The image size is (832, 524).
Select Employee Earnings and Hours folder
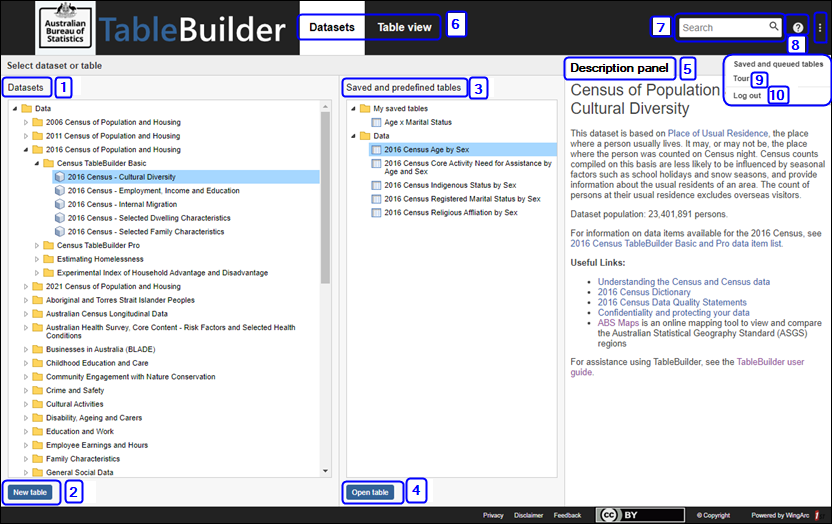(97, 446)
